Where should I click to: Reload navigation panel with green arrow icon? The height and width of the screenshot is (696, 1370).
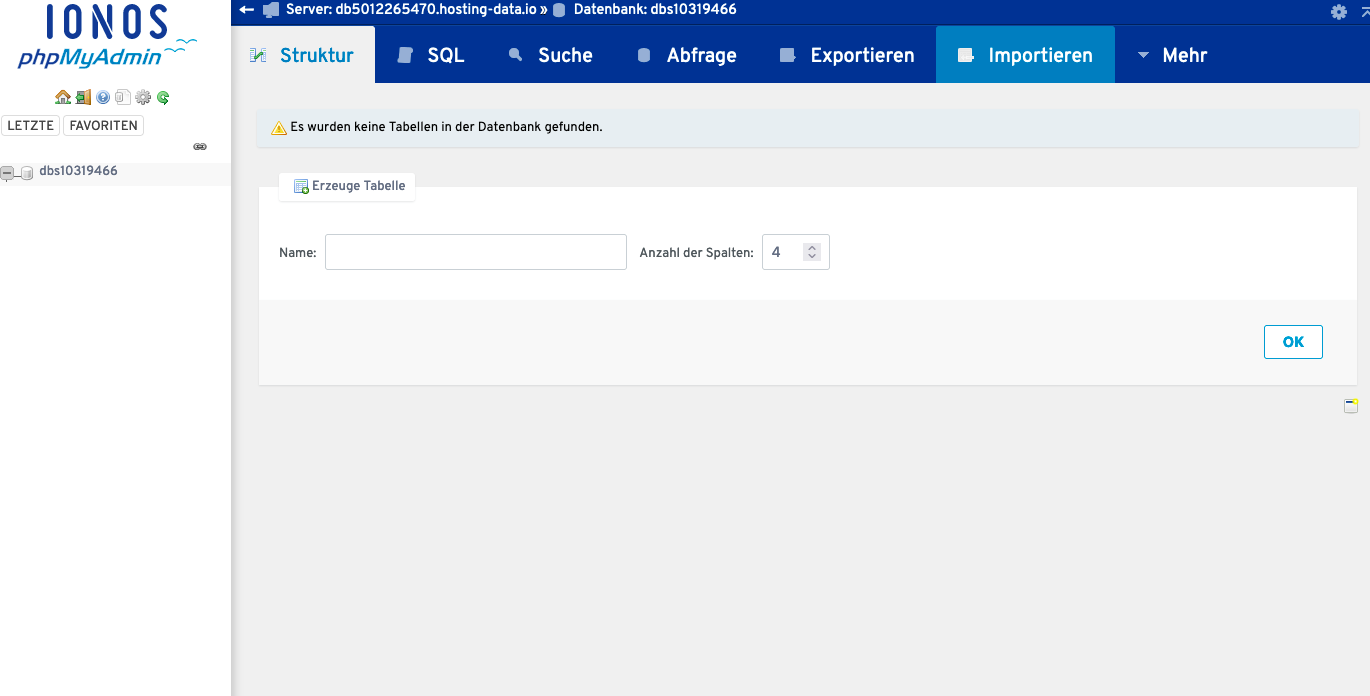tap(163, 97)
